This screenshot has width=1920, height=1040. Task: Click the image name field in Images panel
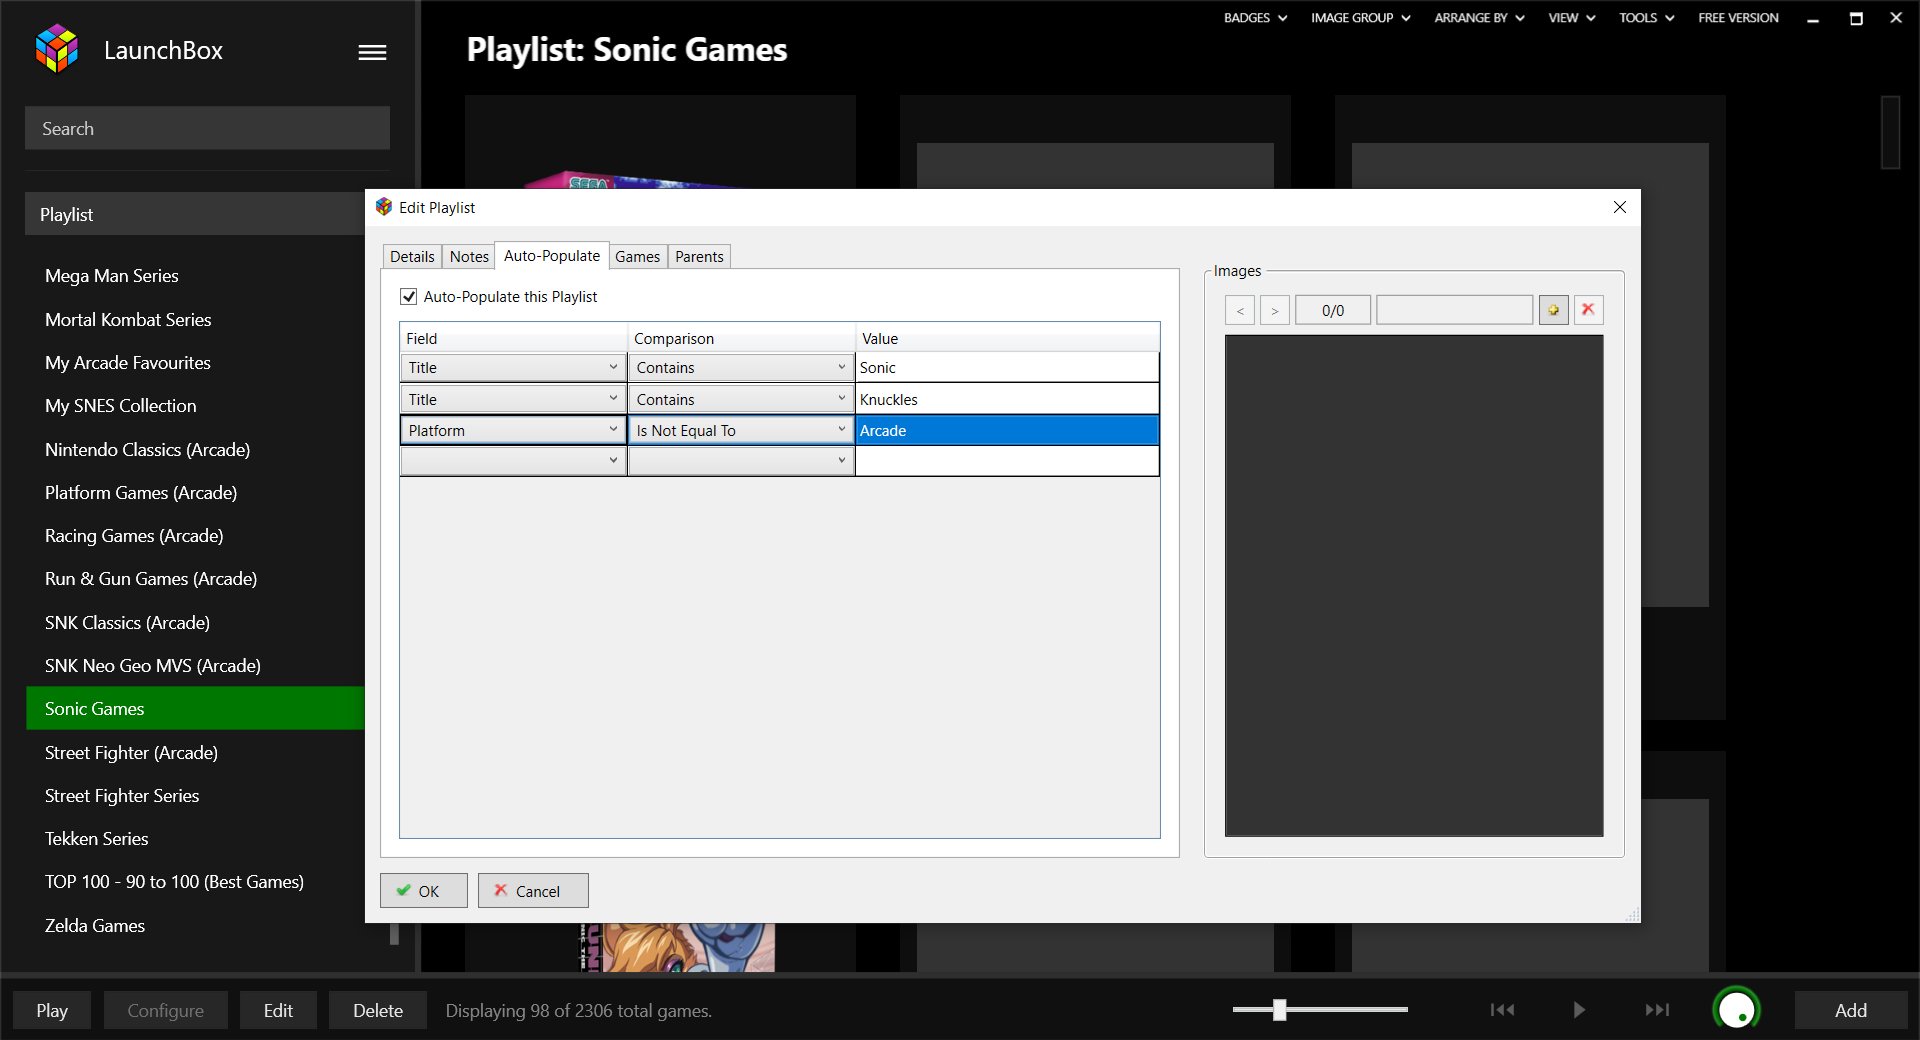pyautogui.click(x=1454, y=310)
